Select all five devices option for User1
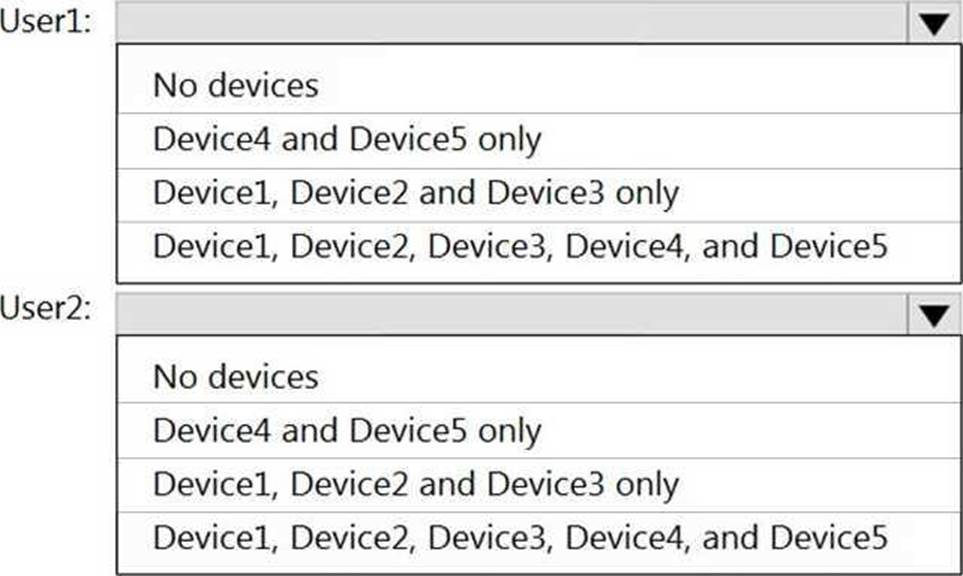Screen dimensions: 963x576 click(520, 245)
